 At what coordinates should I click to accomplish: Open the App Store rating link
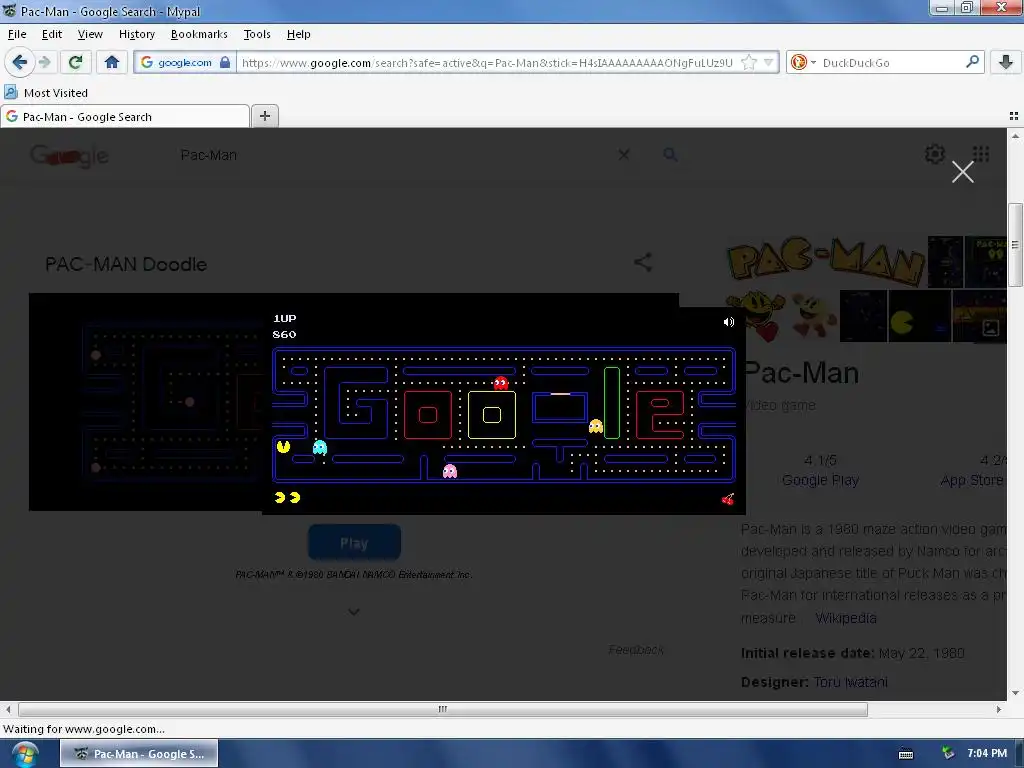click(972, 480)
